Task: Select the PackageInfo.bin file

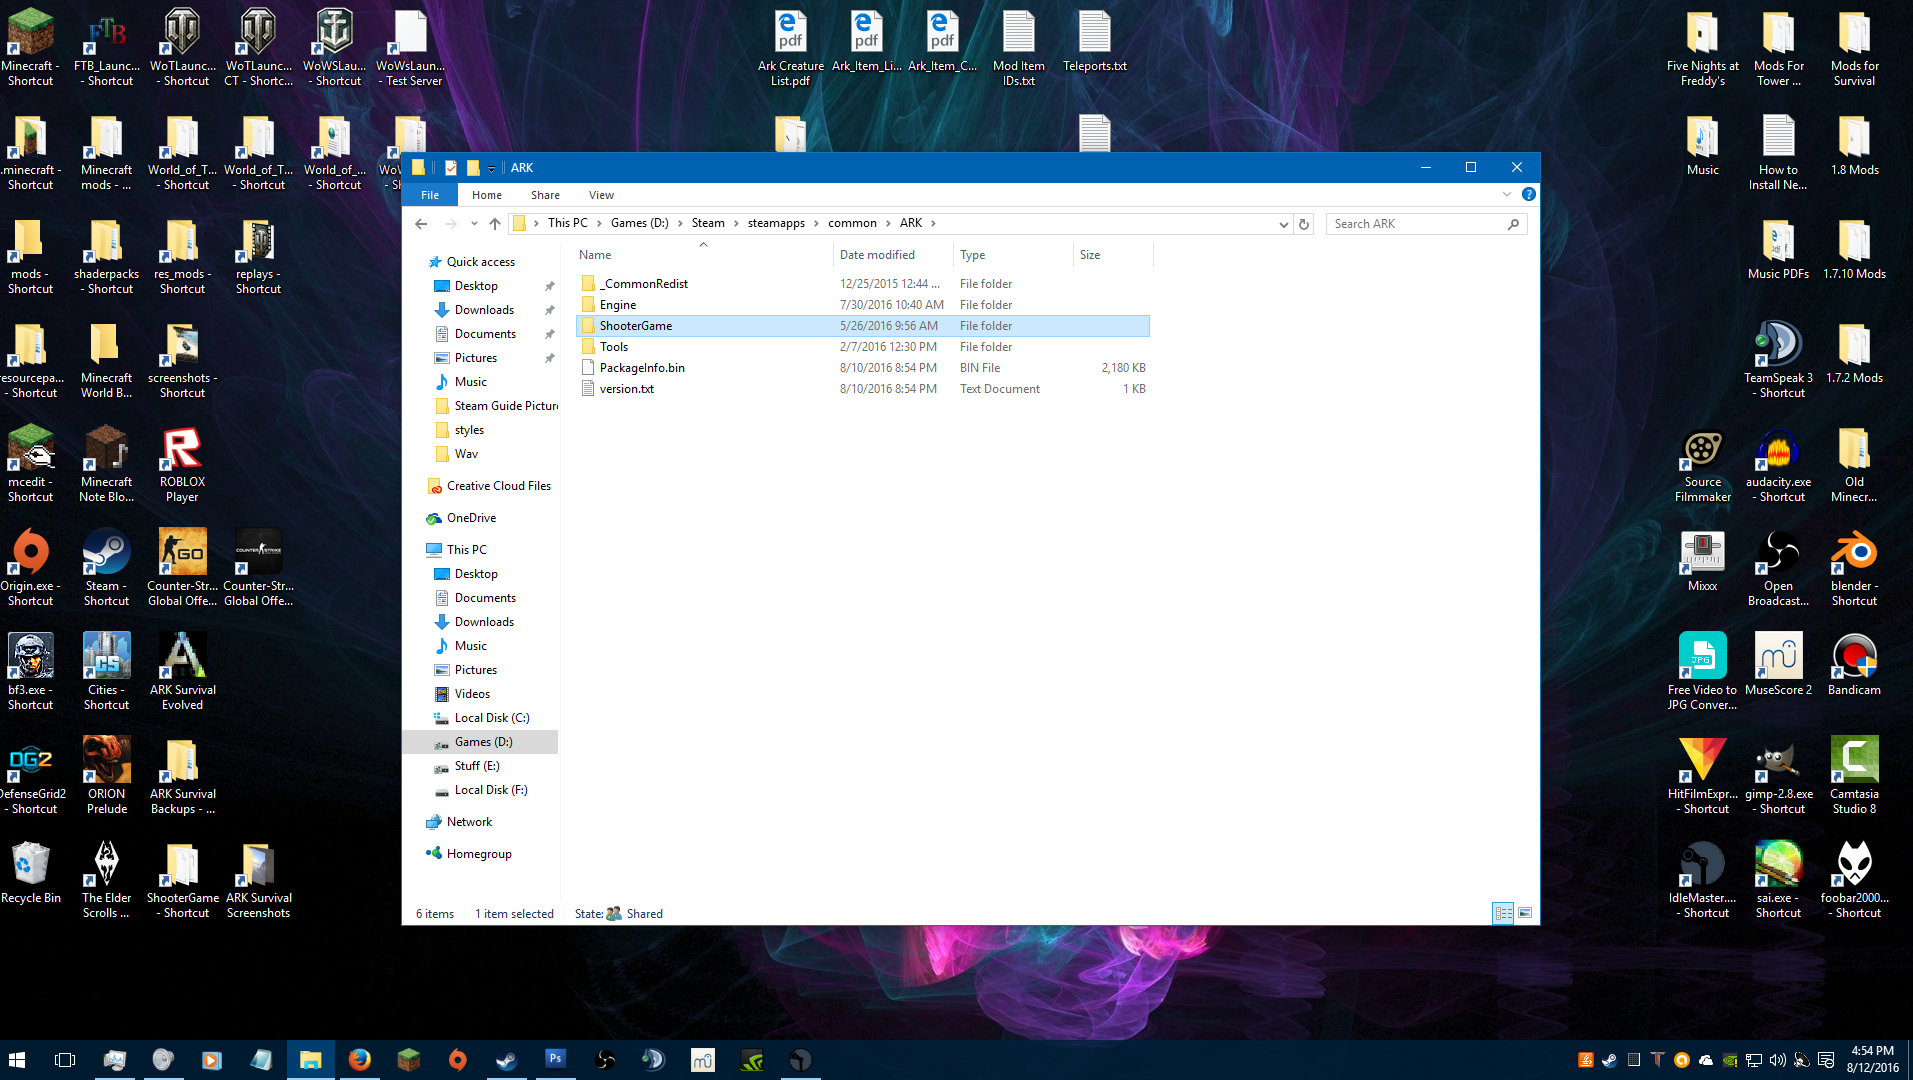Action: (642, 368)
